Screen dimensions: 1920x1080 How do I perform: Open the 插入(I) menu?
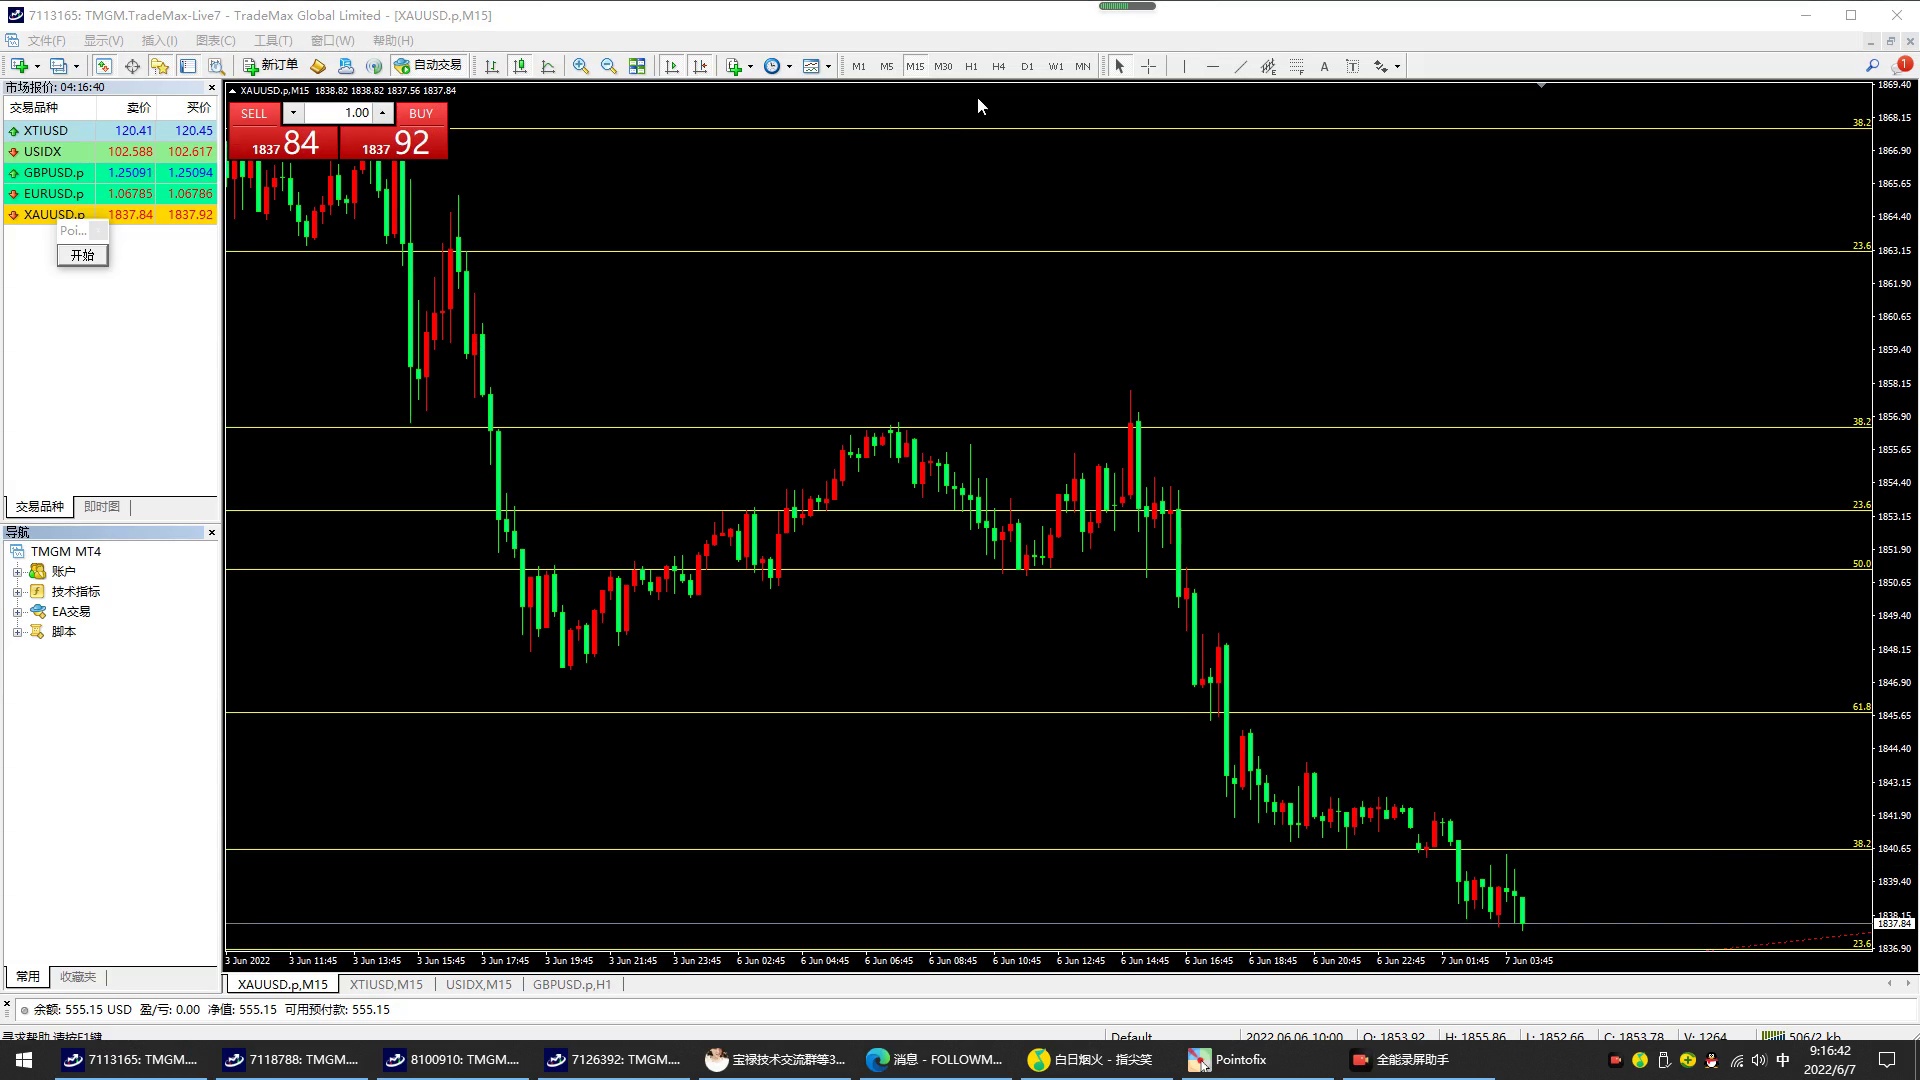(159, 41)
